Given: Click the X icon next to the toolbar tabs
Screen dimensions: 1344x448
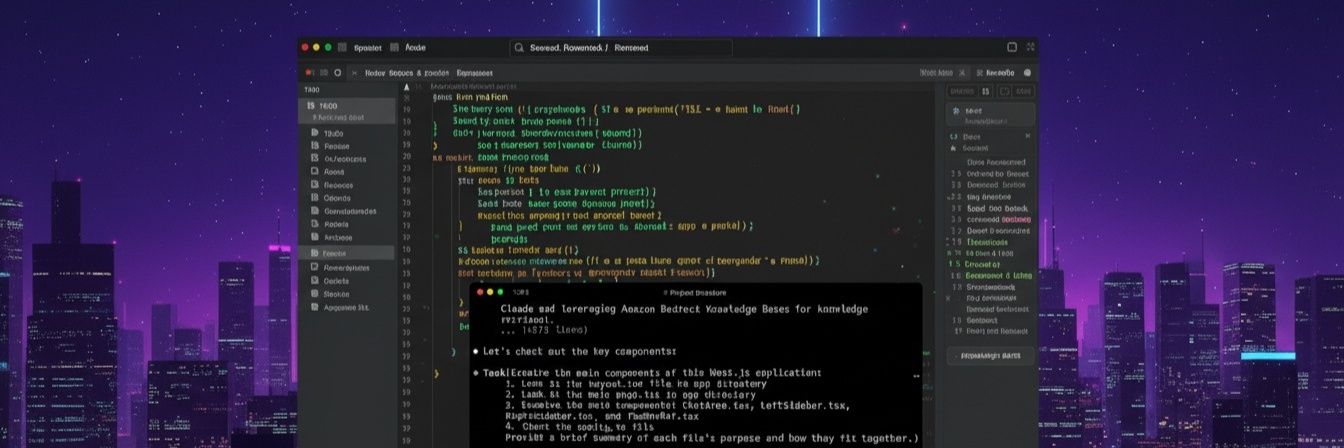Looking at the screenshot, I should [354, 73].
